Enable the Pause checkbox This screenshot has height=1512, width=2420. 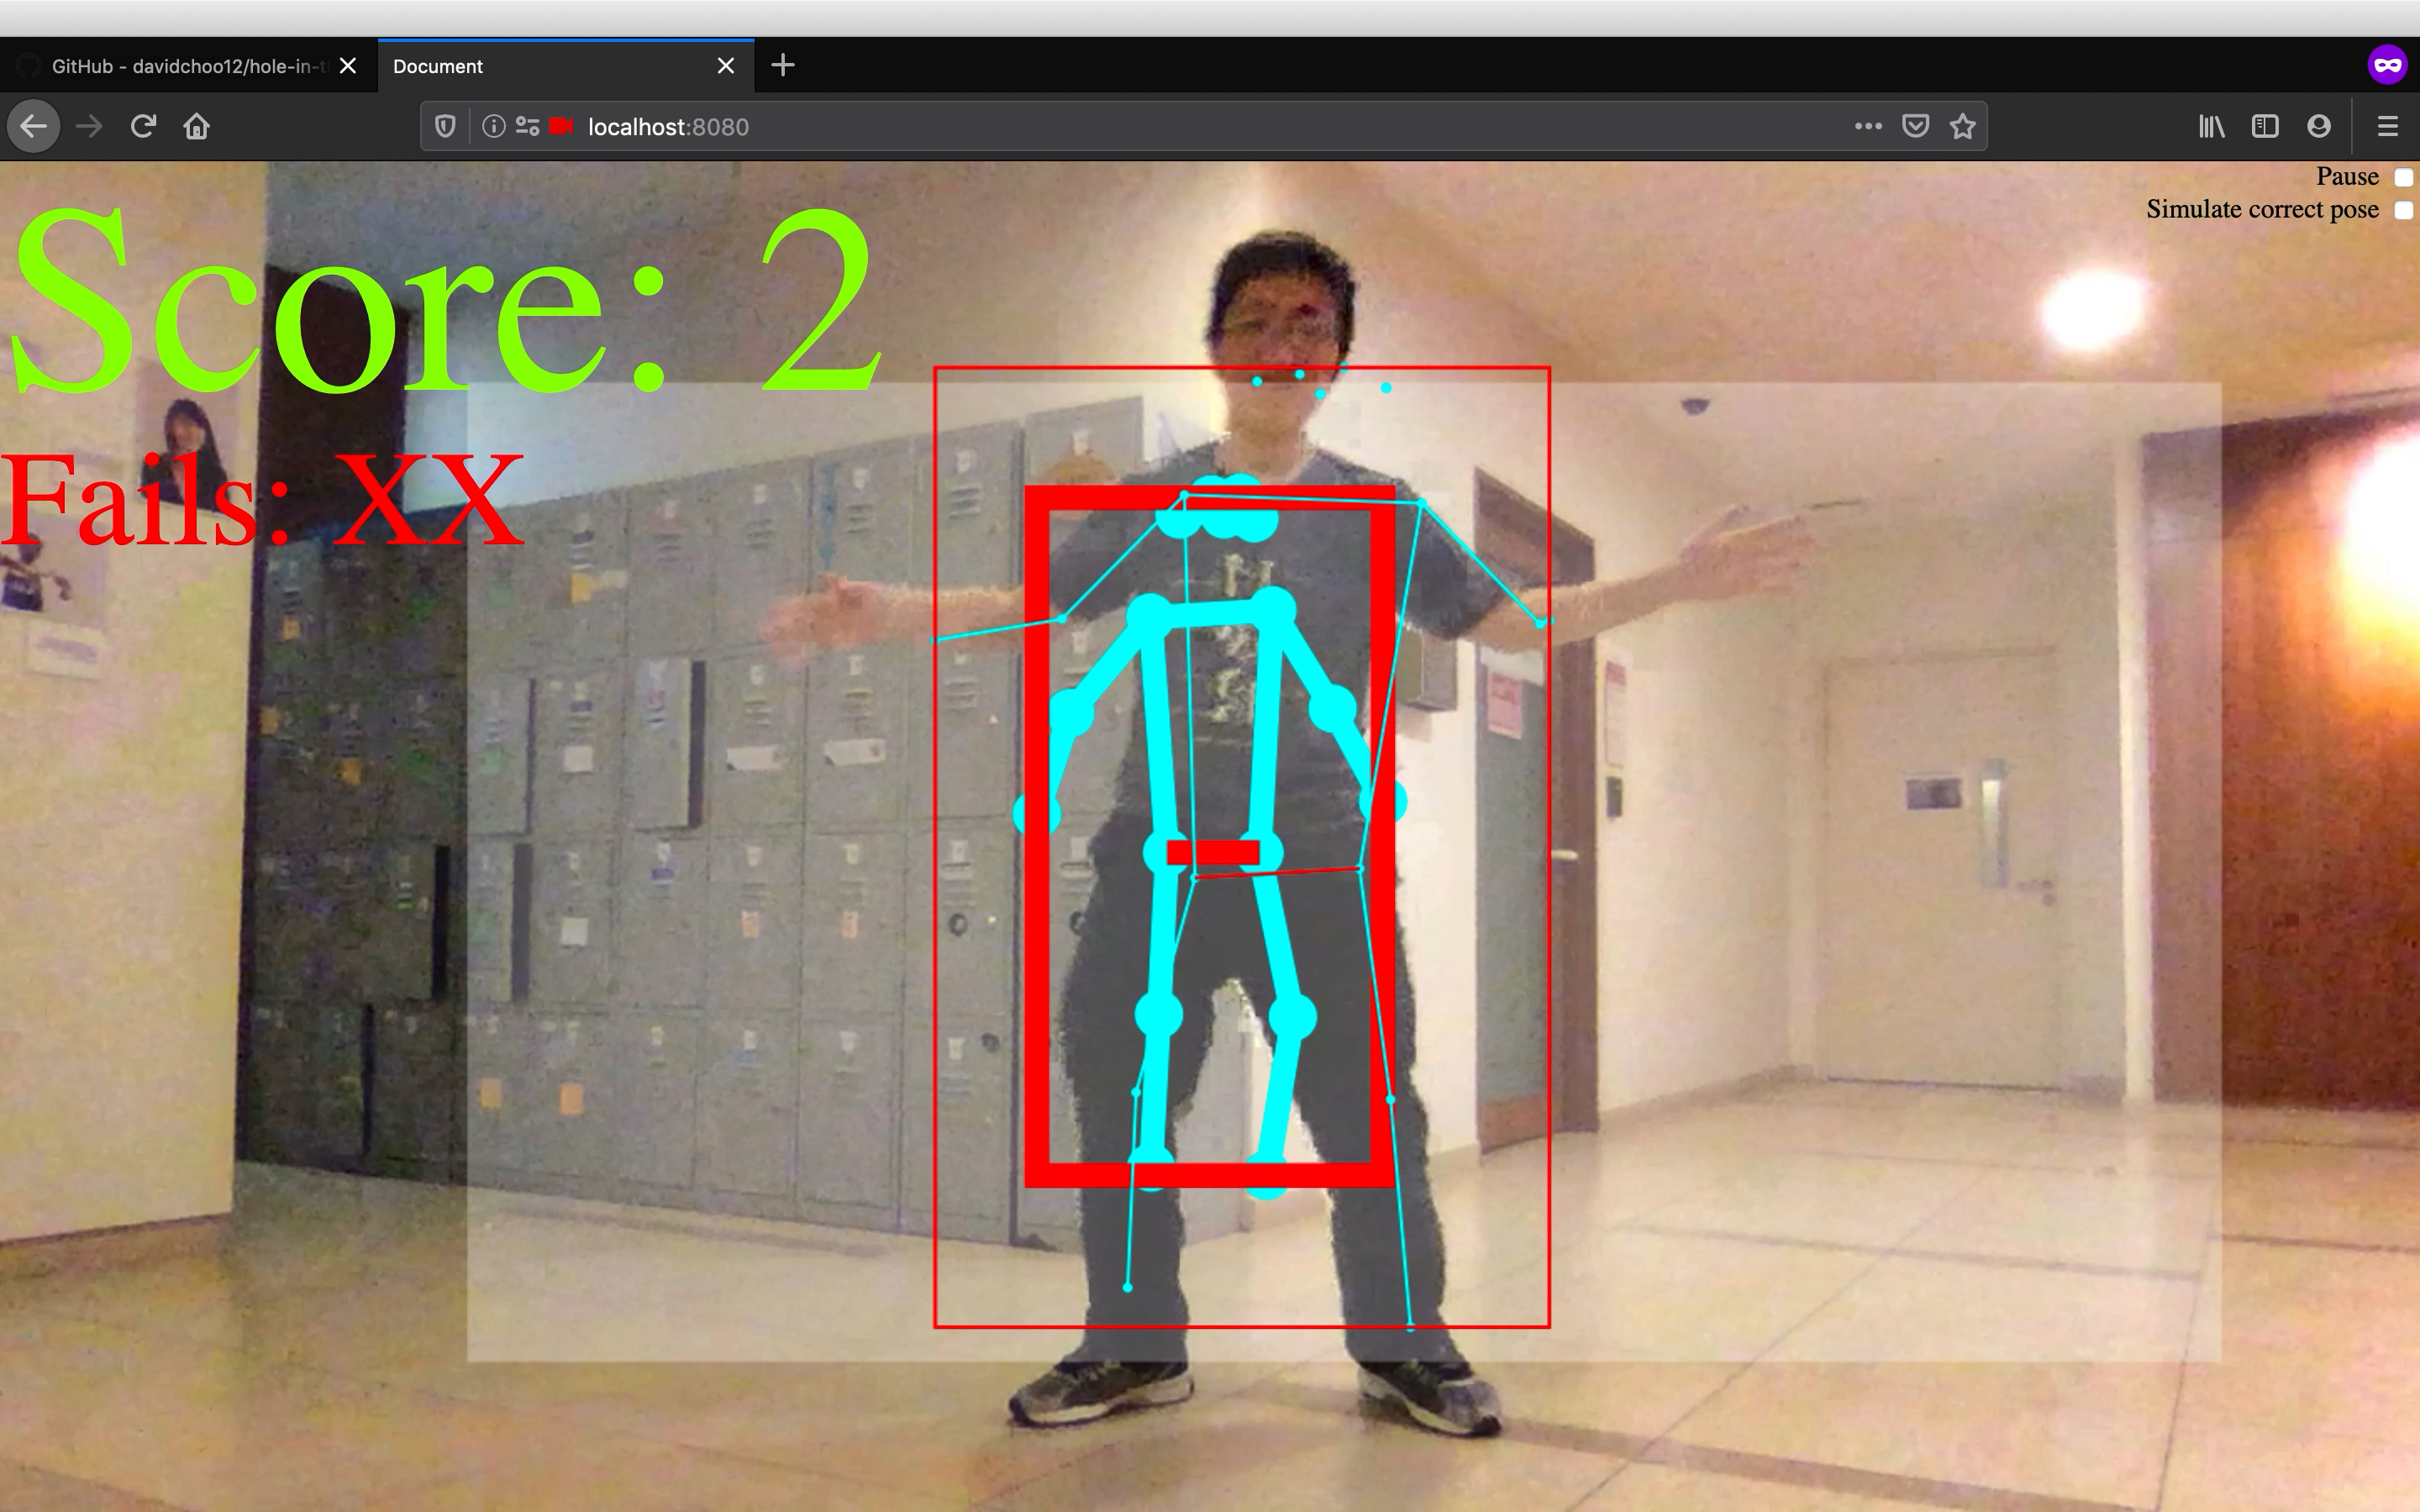[2403, 178]
